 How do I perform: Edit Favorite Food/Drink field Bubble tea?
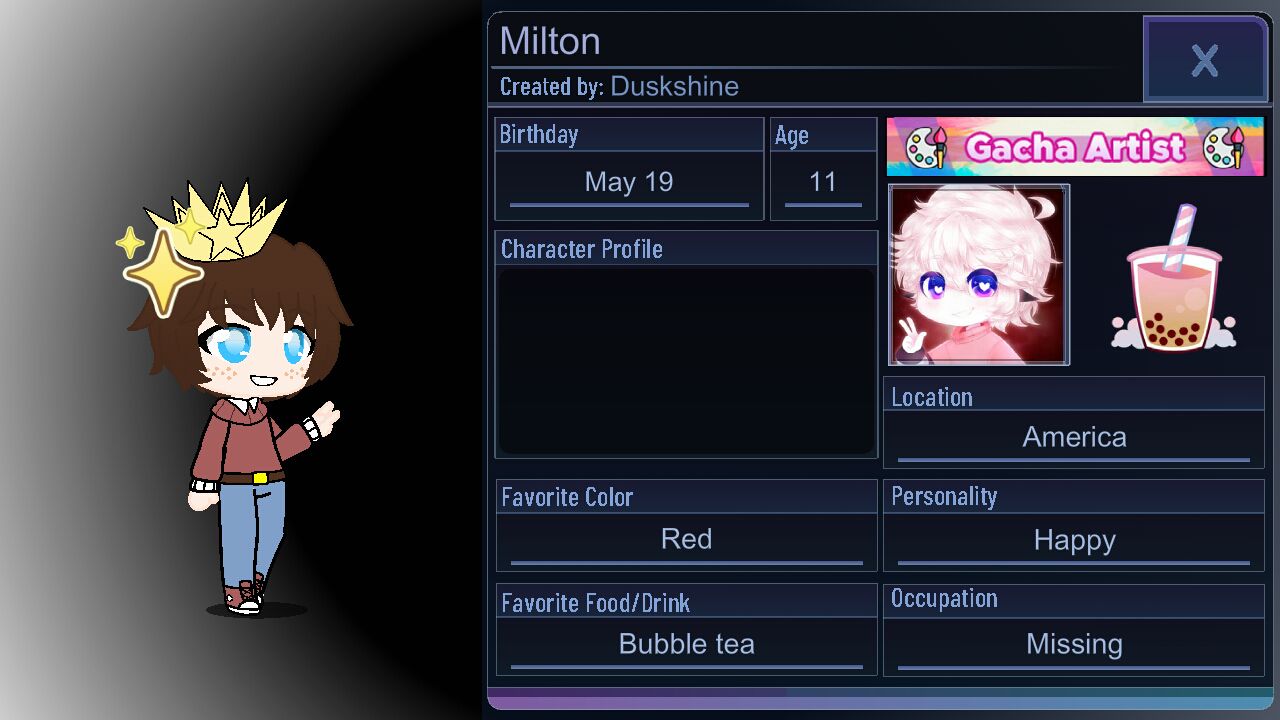click(686, 645)
